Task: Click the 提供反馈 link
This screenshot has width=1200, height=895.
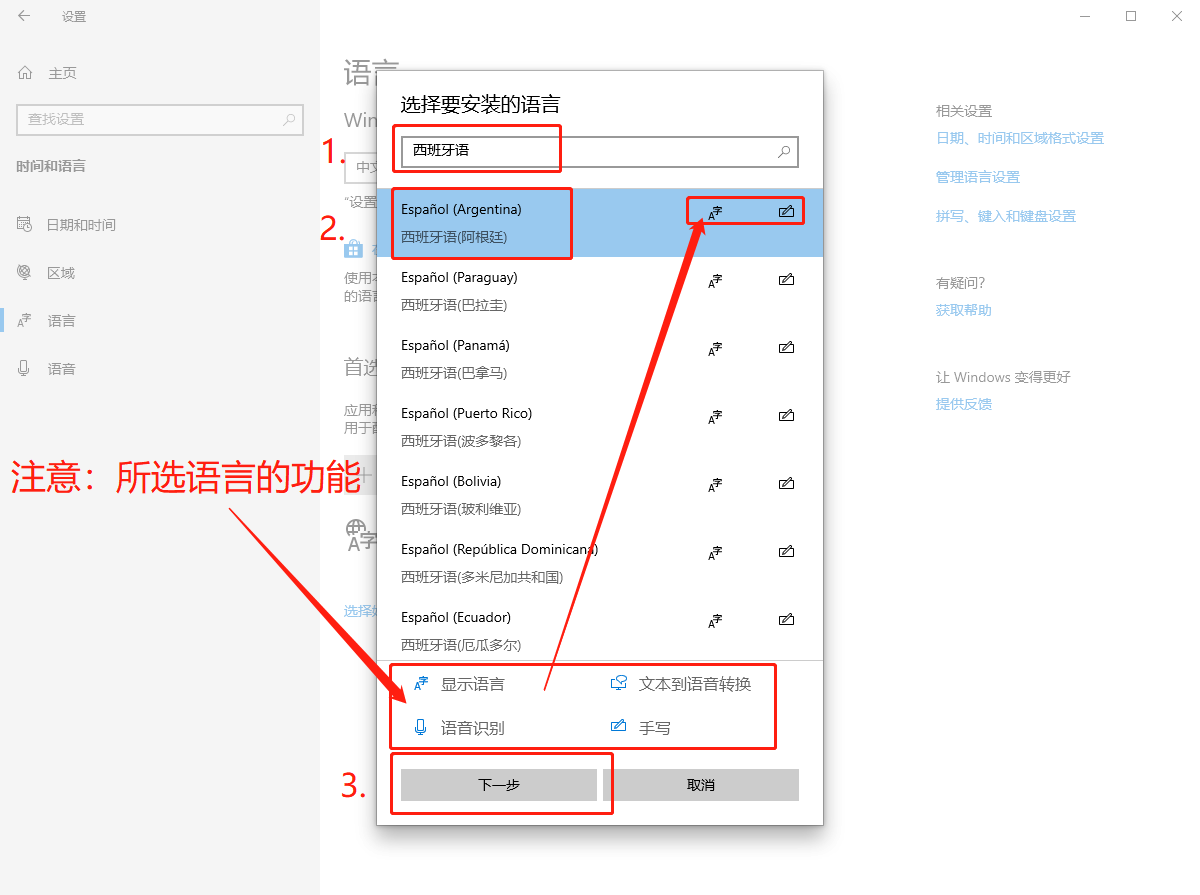Action: click(964, 404)
